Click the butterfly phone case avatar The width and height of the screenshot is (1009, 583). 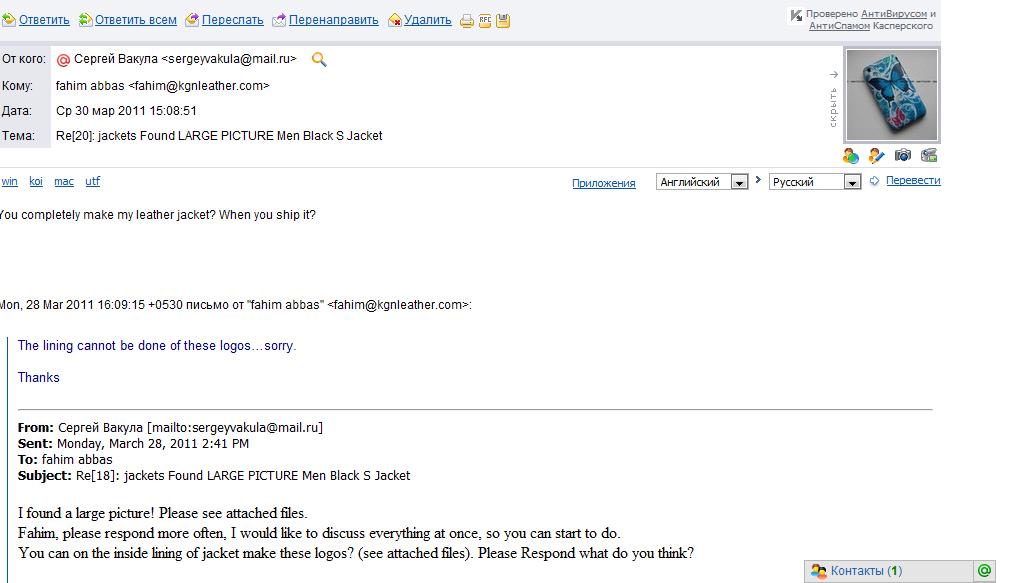[x=892, y=95]
